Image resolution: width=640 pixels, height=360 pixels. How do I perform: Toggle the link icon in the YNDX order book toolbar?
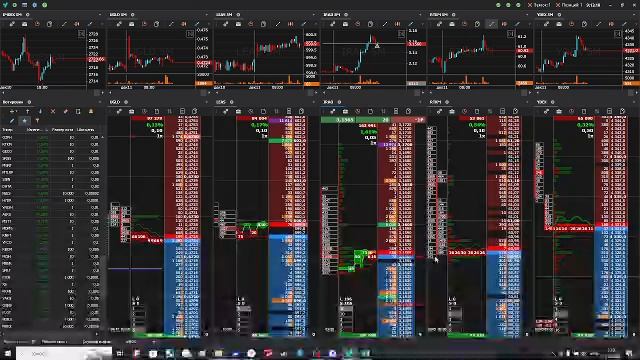click(x=546, y=111)
